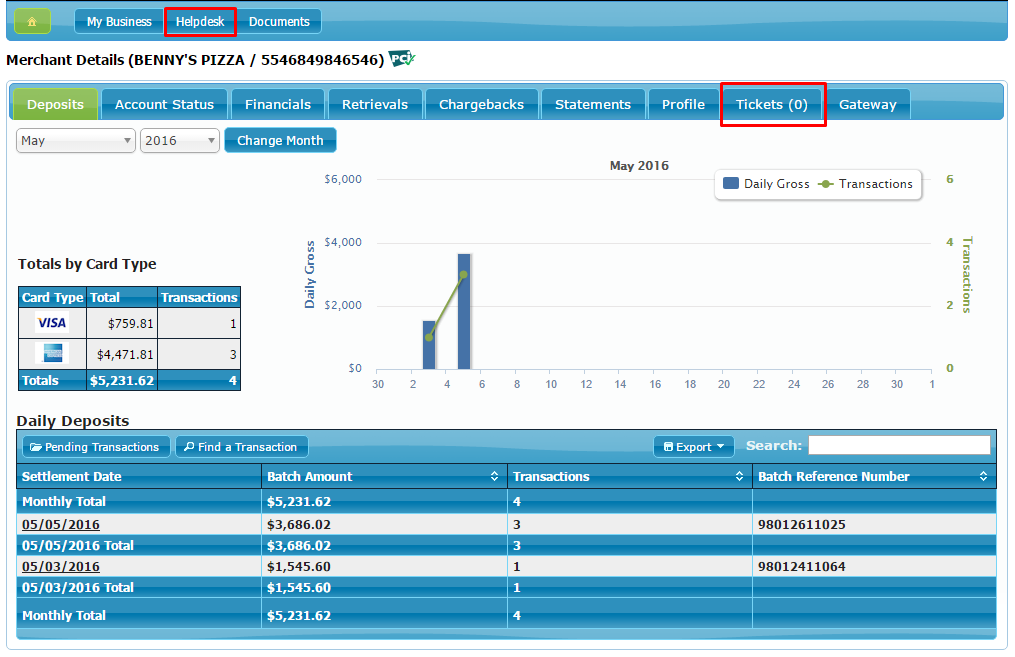This screenshot has width=1015, height=657.
Task: Sort the Transactions column in table
Action: 740,477
